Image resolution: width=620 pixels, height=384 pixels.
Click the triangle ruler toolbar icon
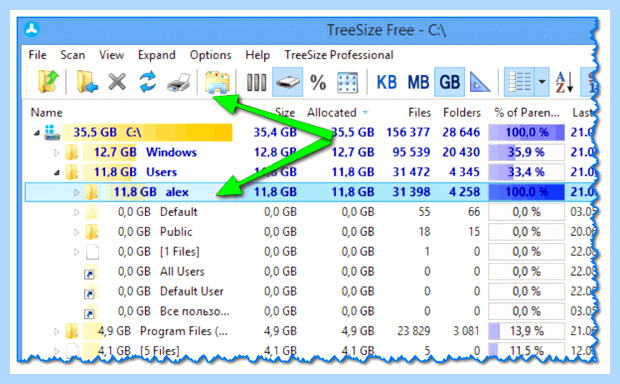[480, 82]
